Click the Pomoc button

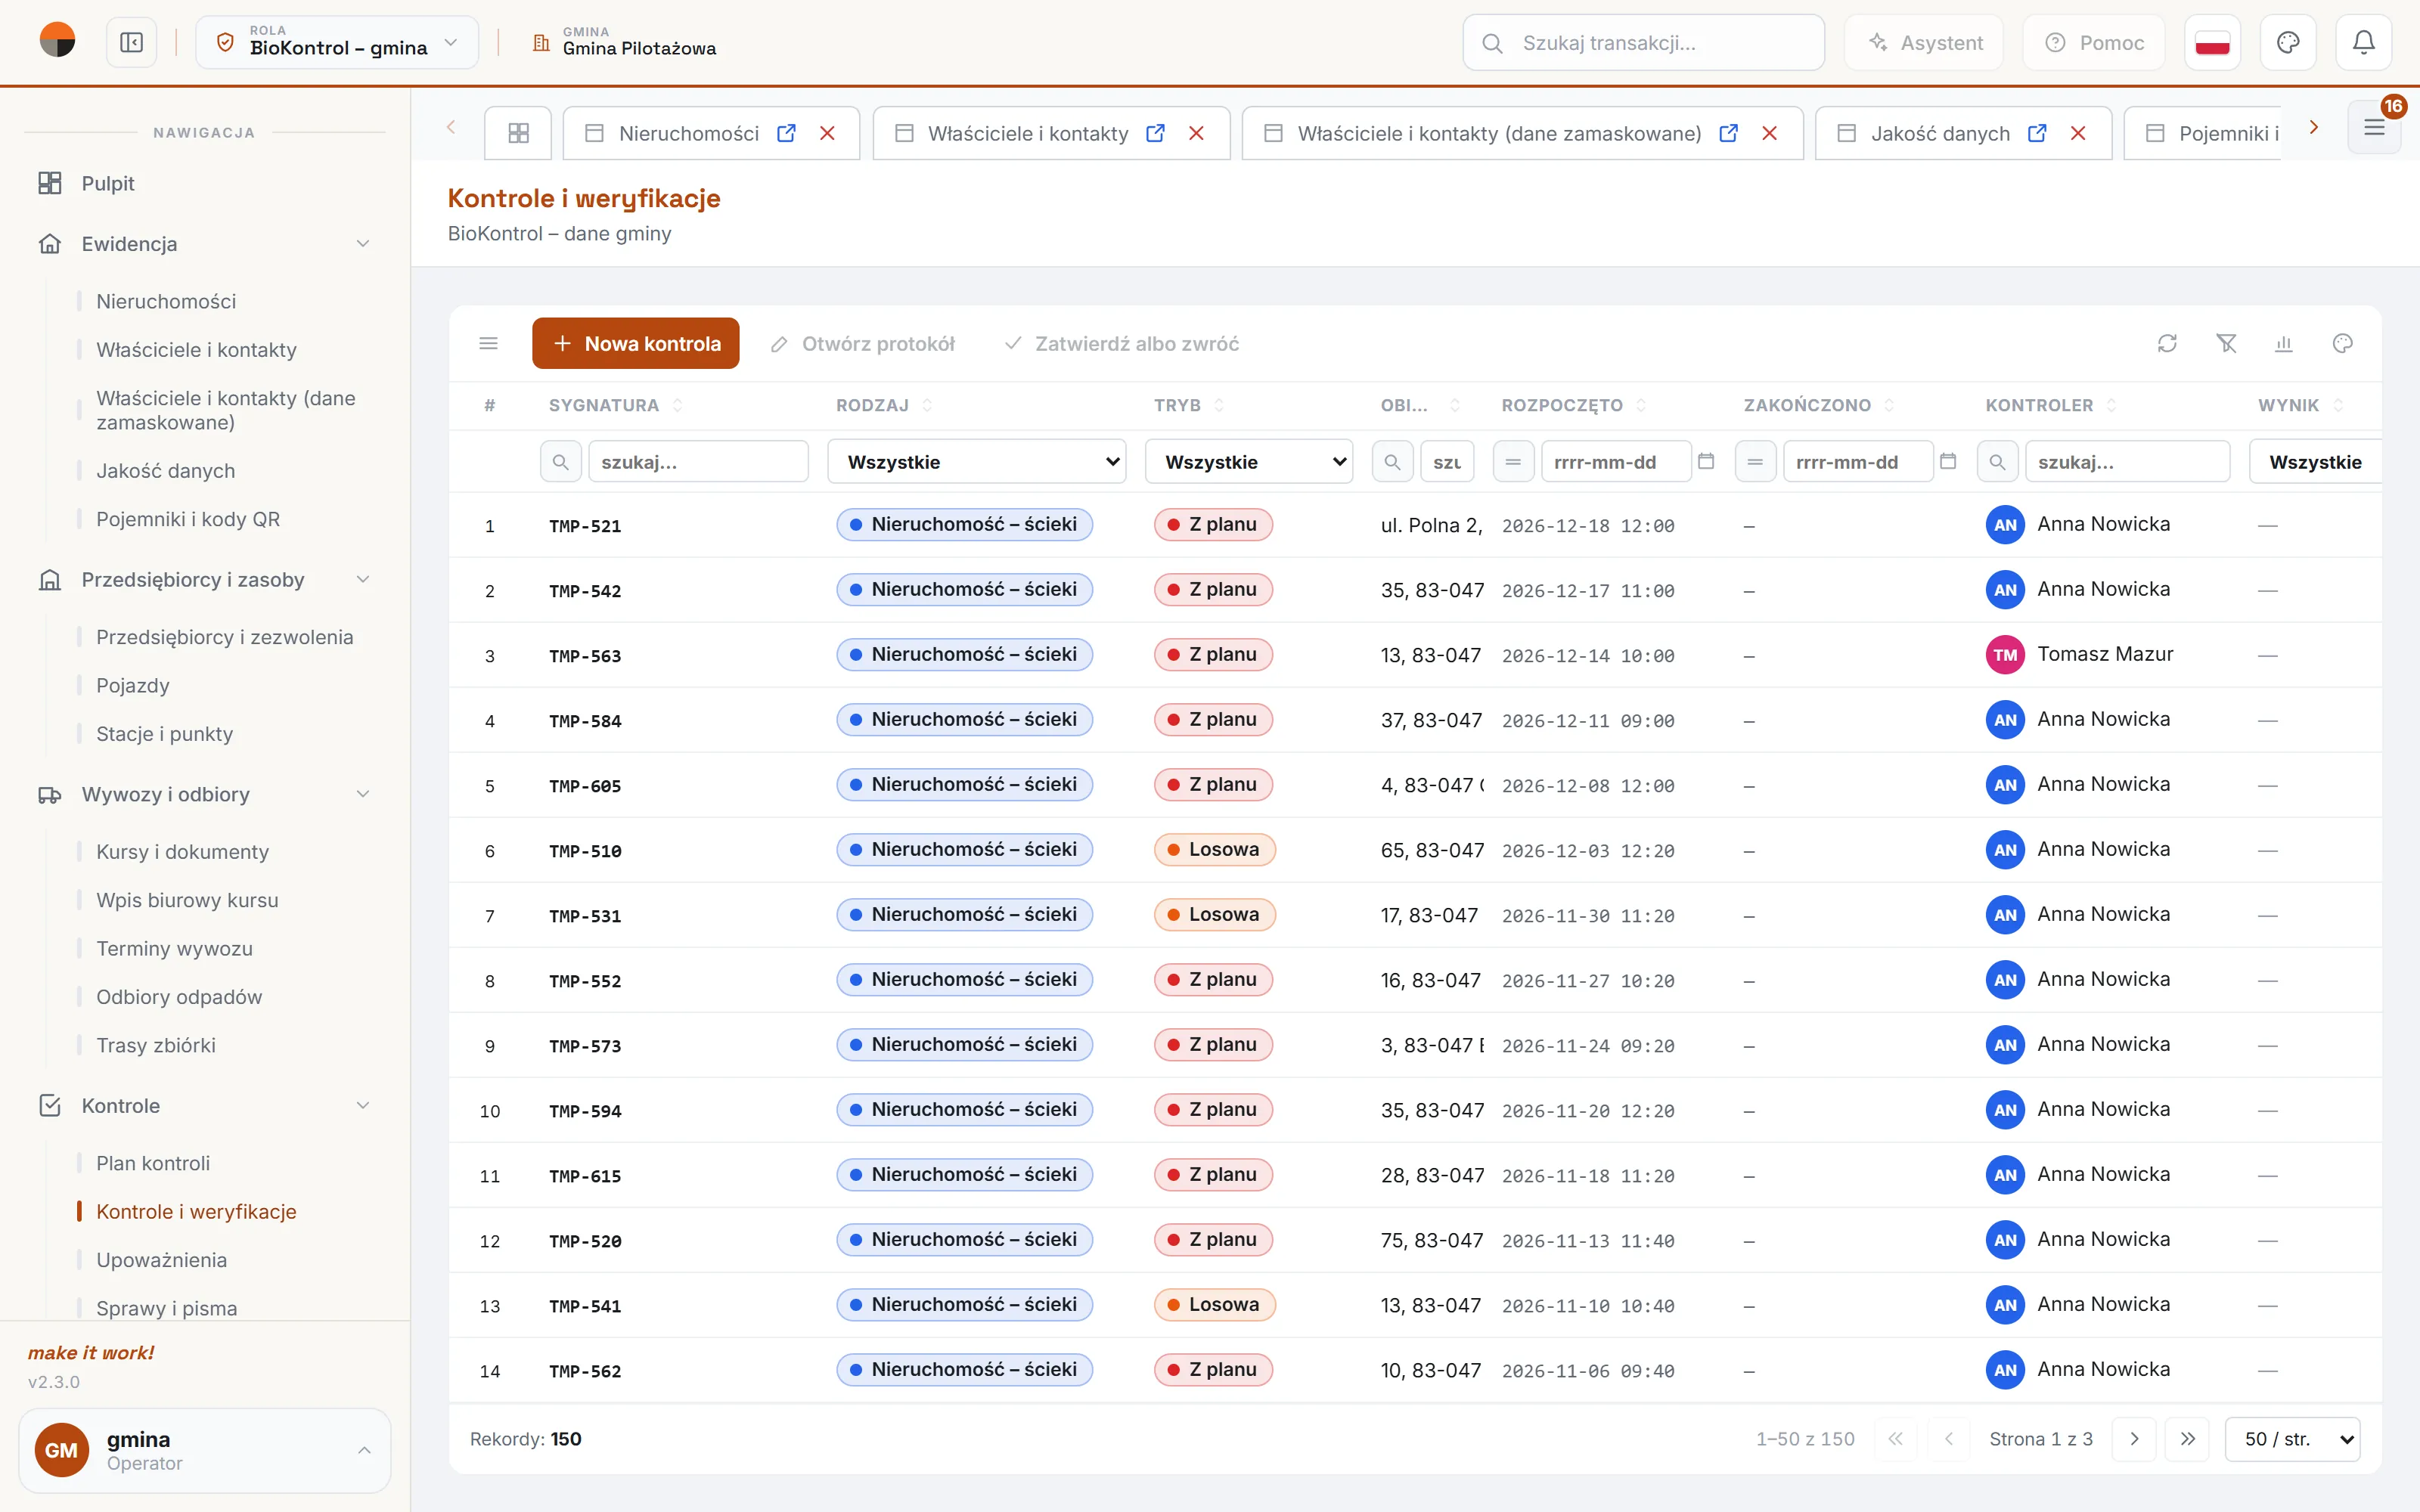click(x=2094, y=43)
